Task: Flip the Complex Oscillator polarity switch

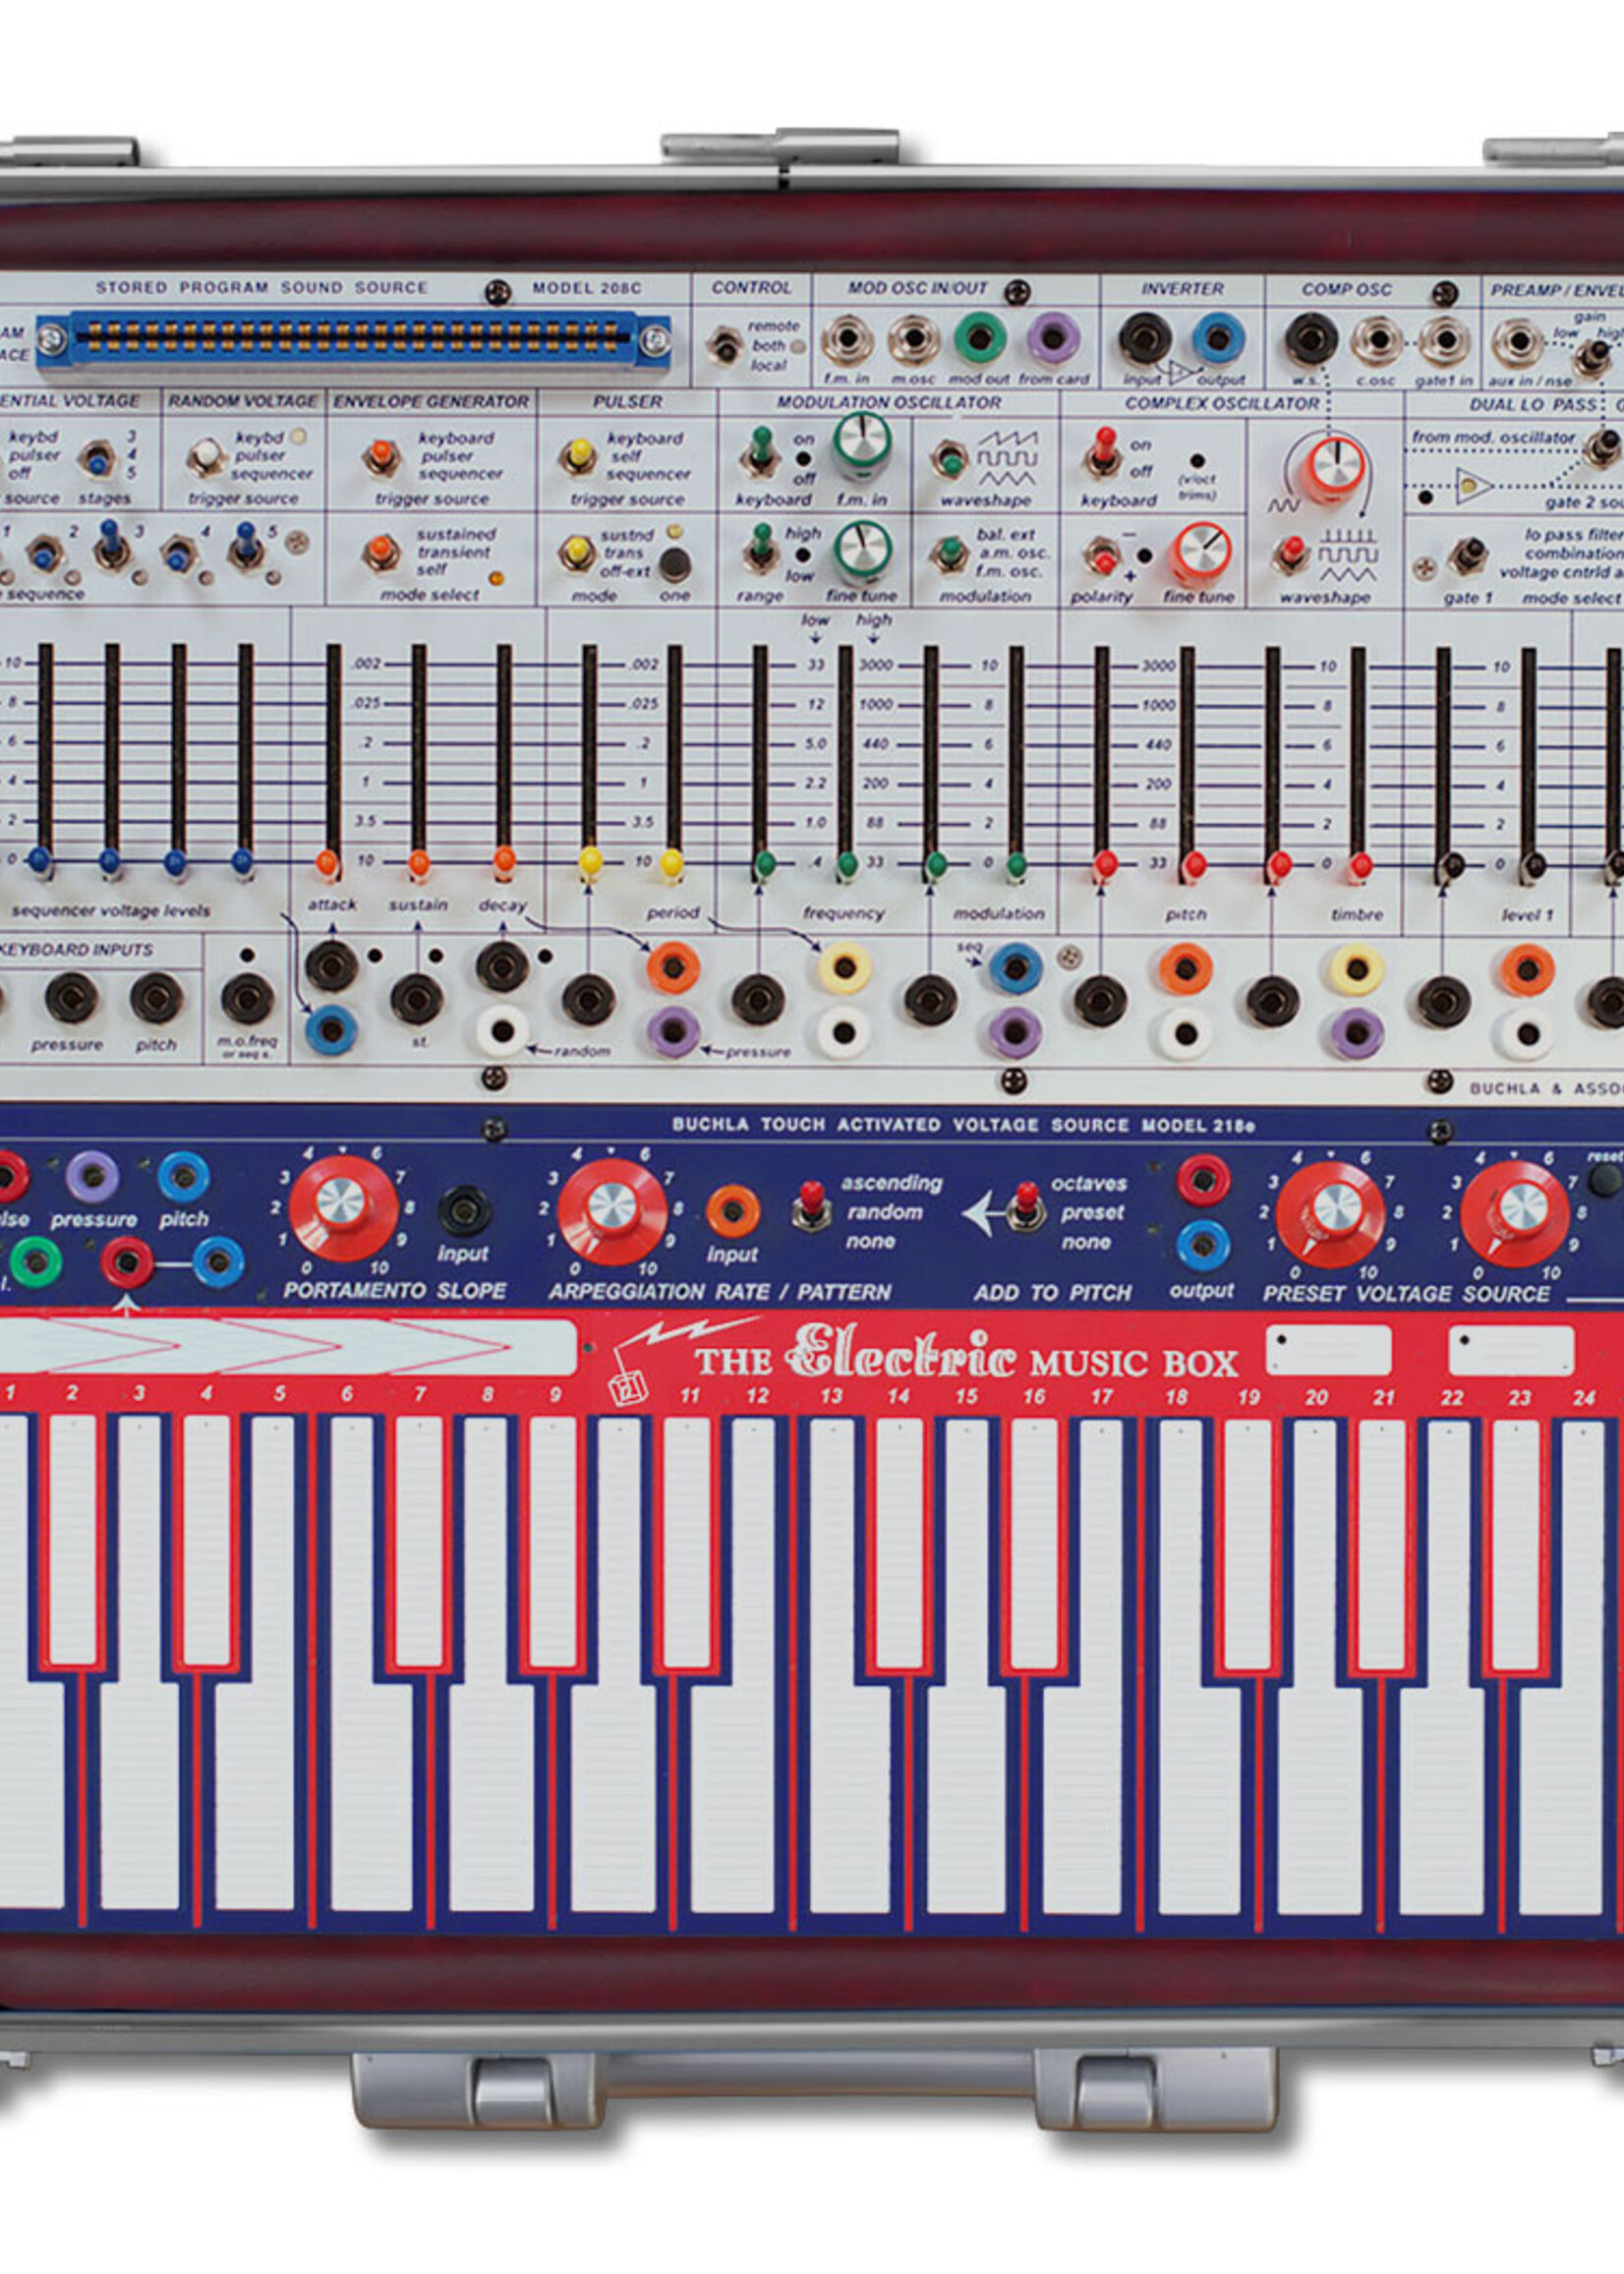Action: 1103,556
